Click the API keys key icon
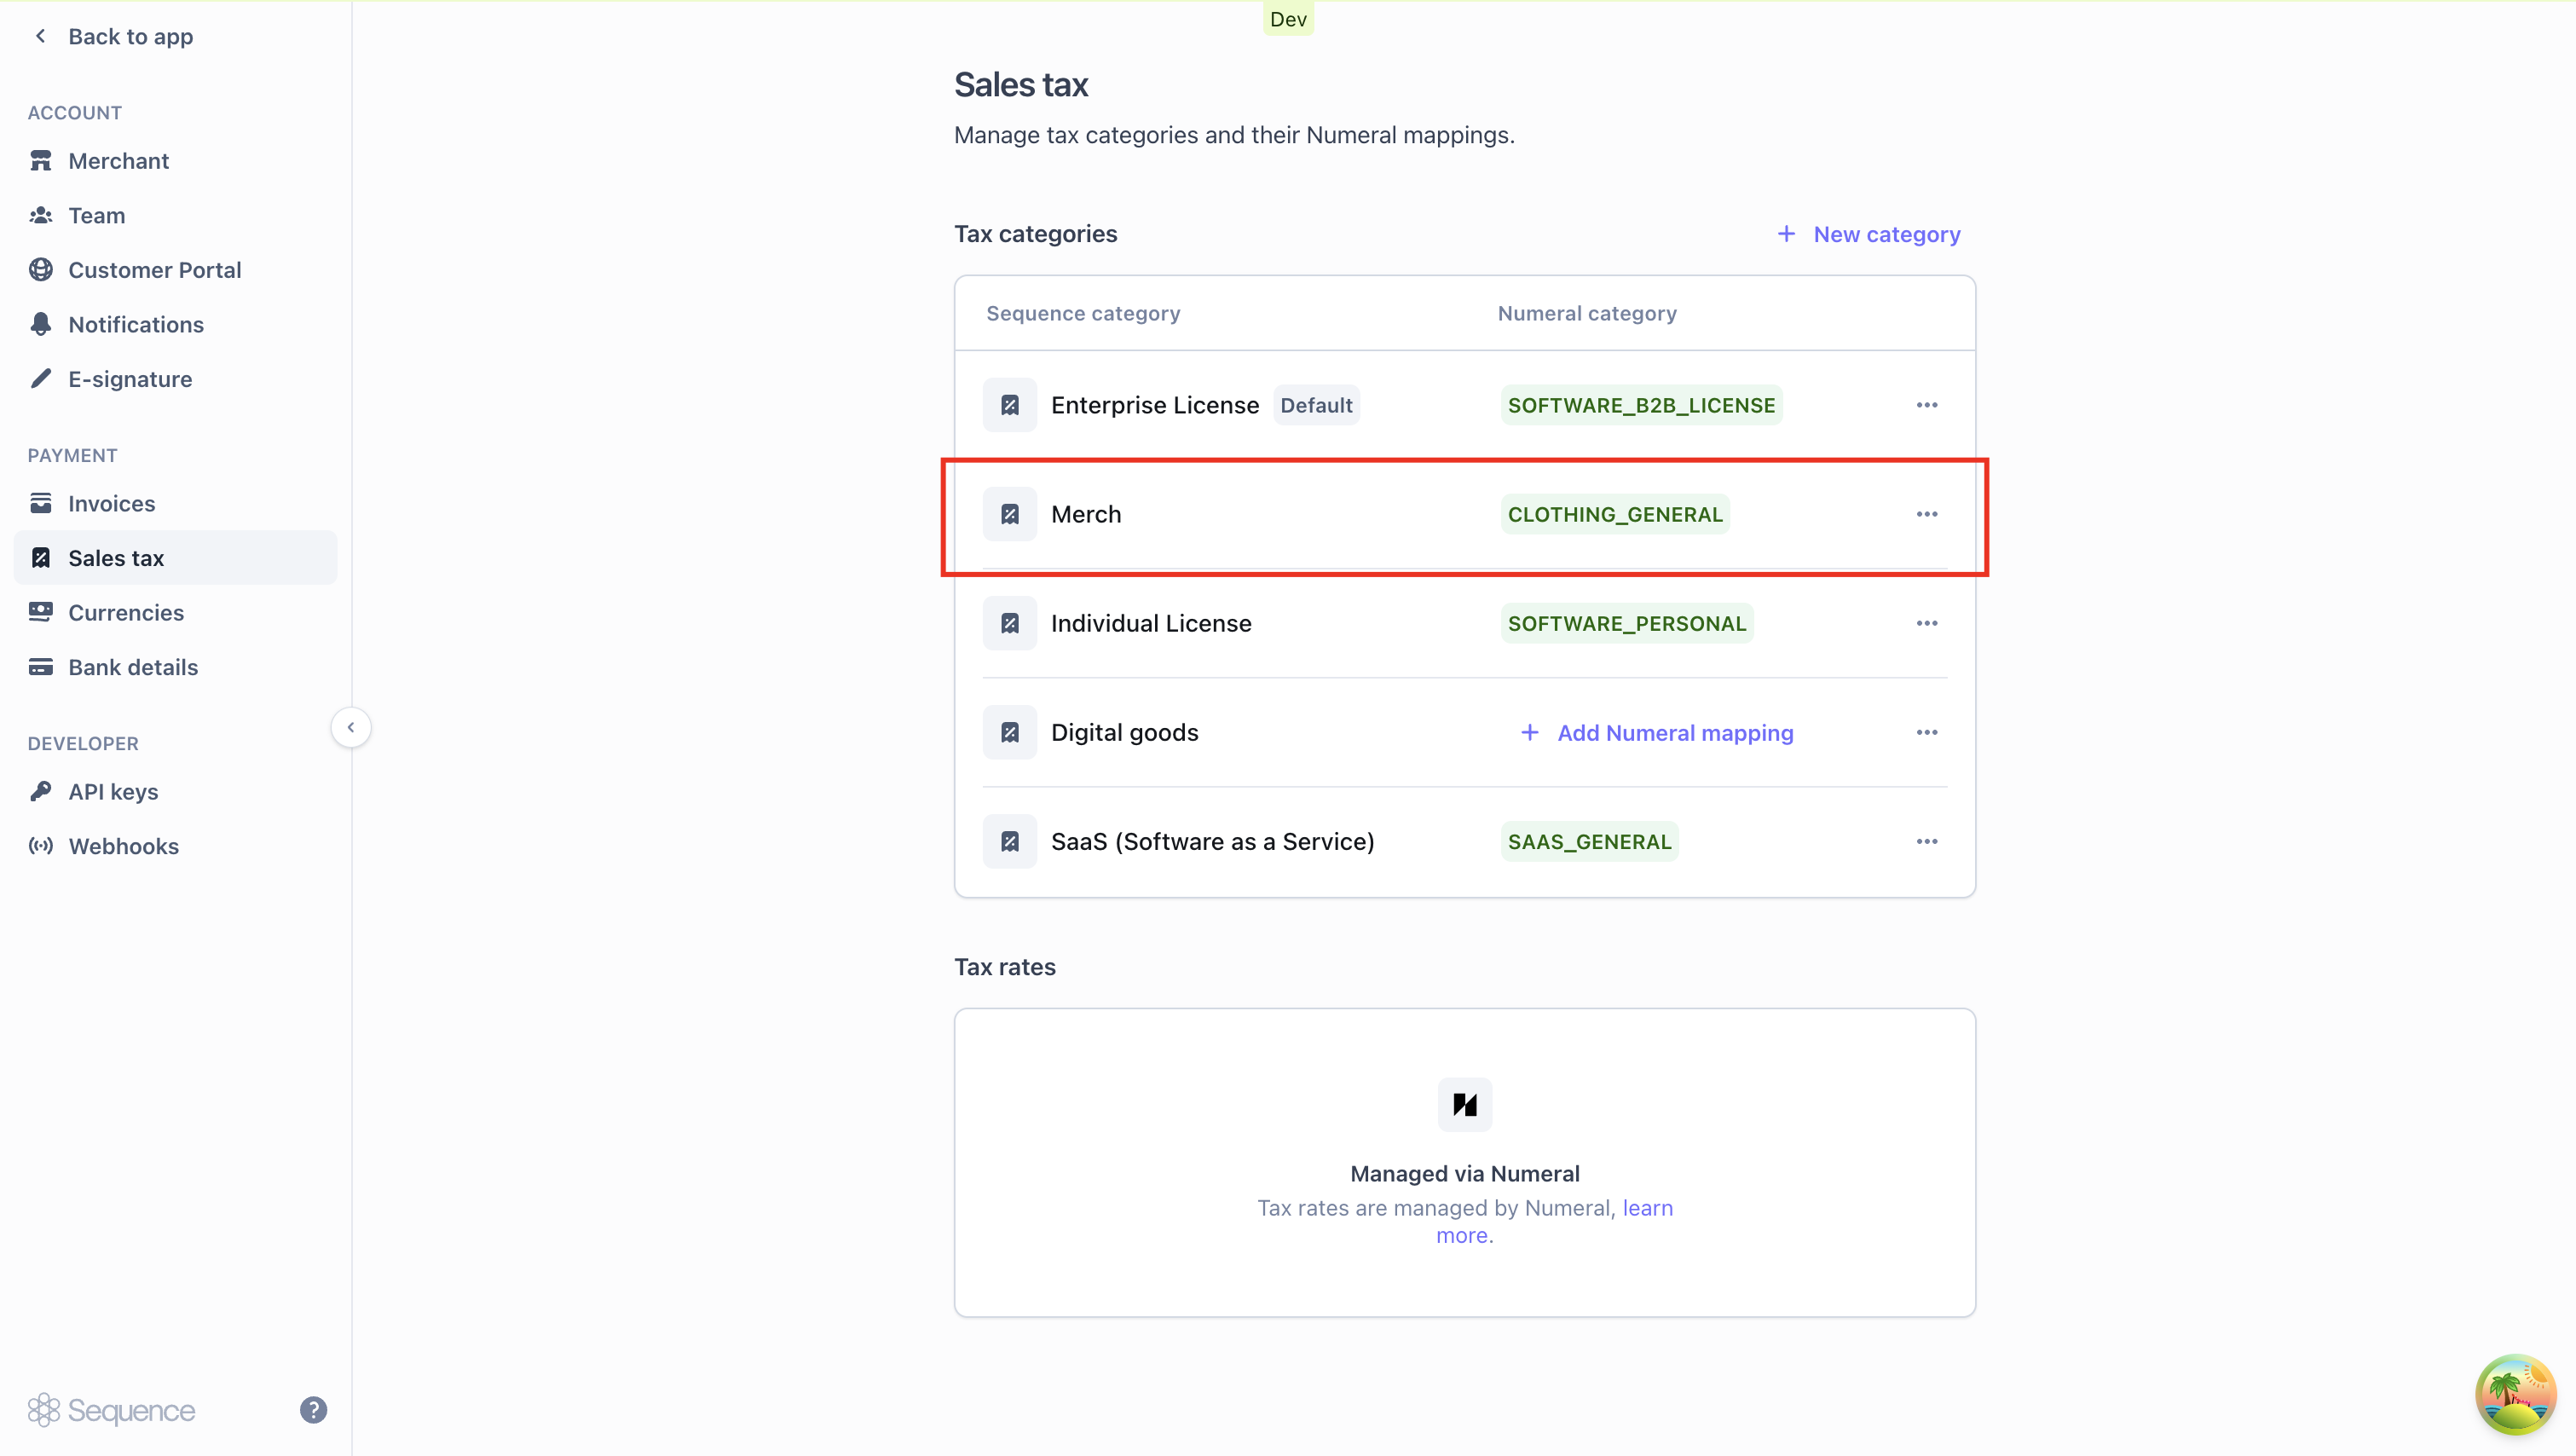Screen dimensions: 2576x1456 41,791
